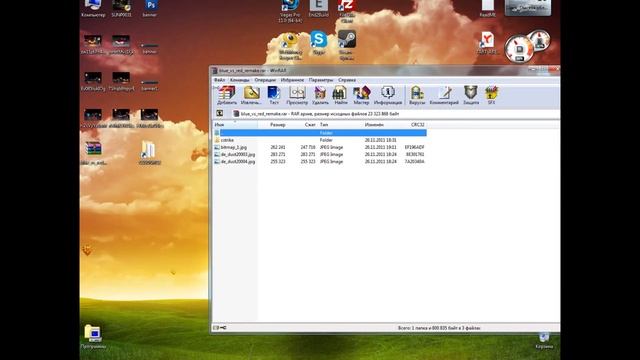Click the Программы folder on desktop
The height and width of the screenshot is (360, 640).
click(93, 337)
